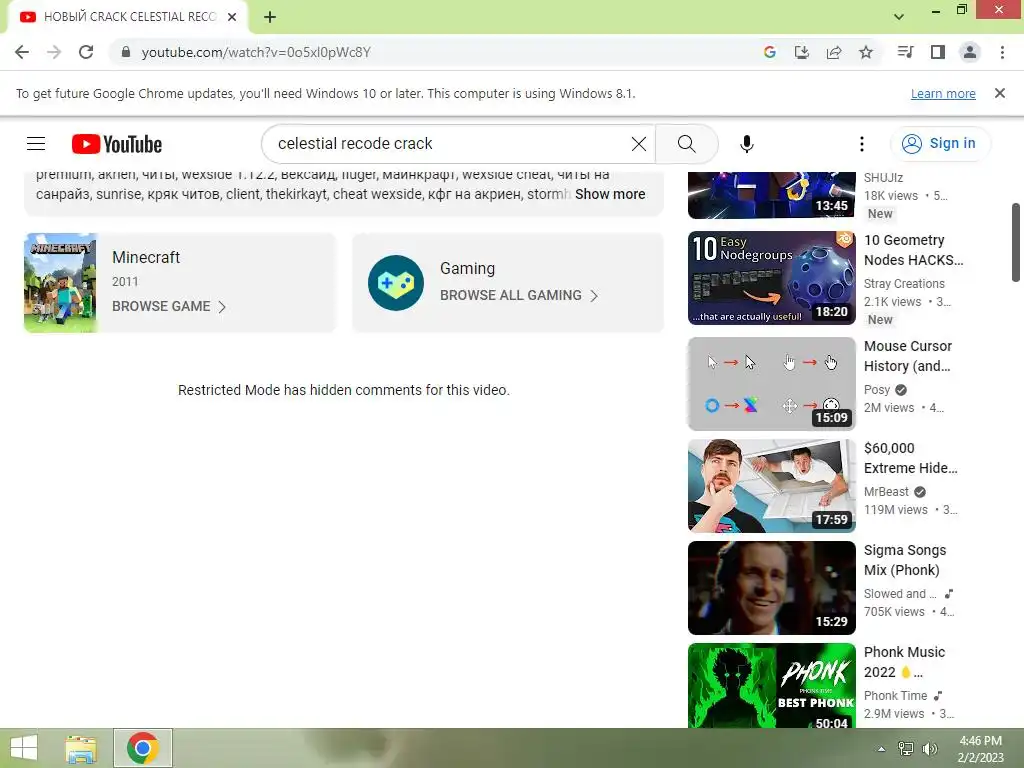Viewport: 1024px width, 768px height.
Task: Click the Phonk Time channel name
Action: click(895, 696)
